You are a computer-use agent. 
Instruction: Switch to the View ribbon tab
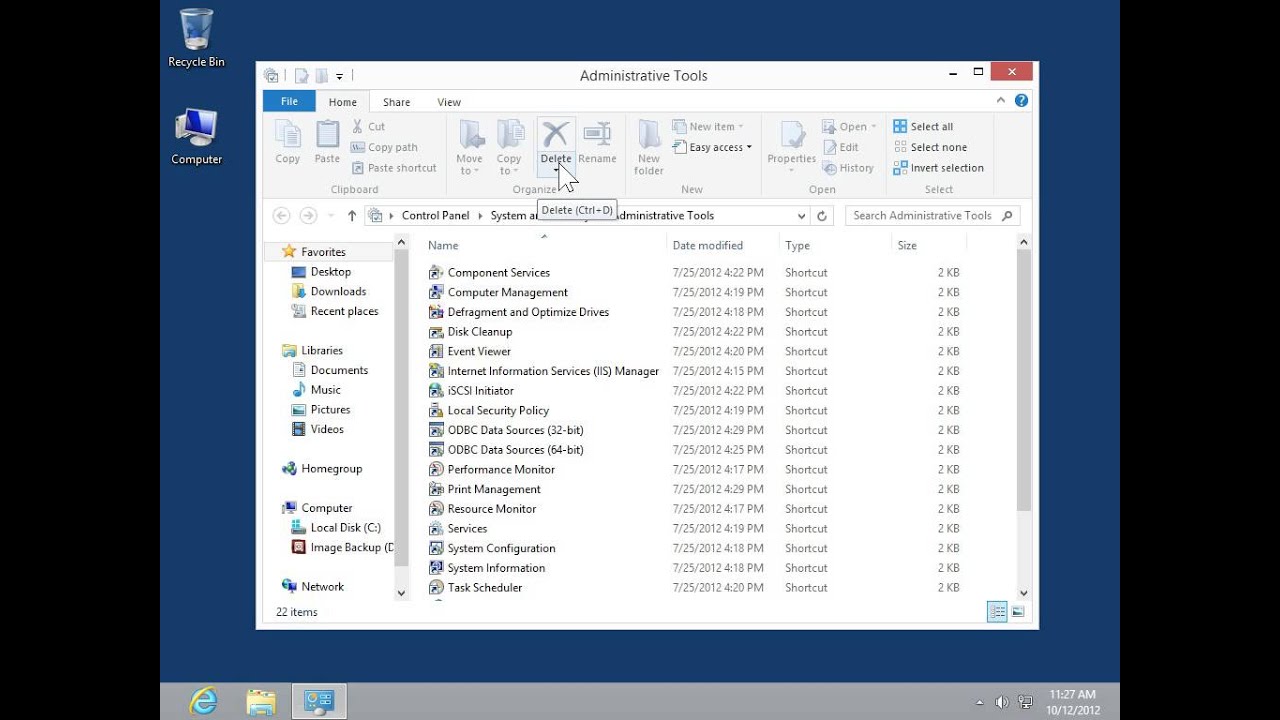pyautogui.click(x=449, y=102)
